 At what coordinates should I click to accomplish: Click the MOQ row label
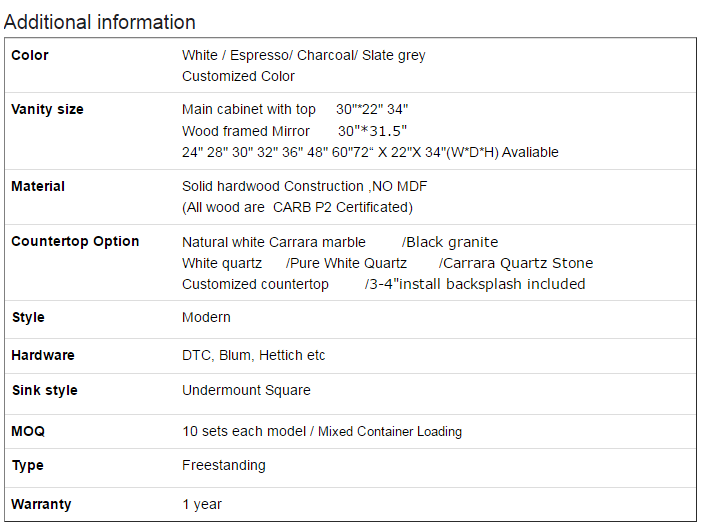coord(28,431)
